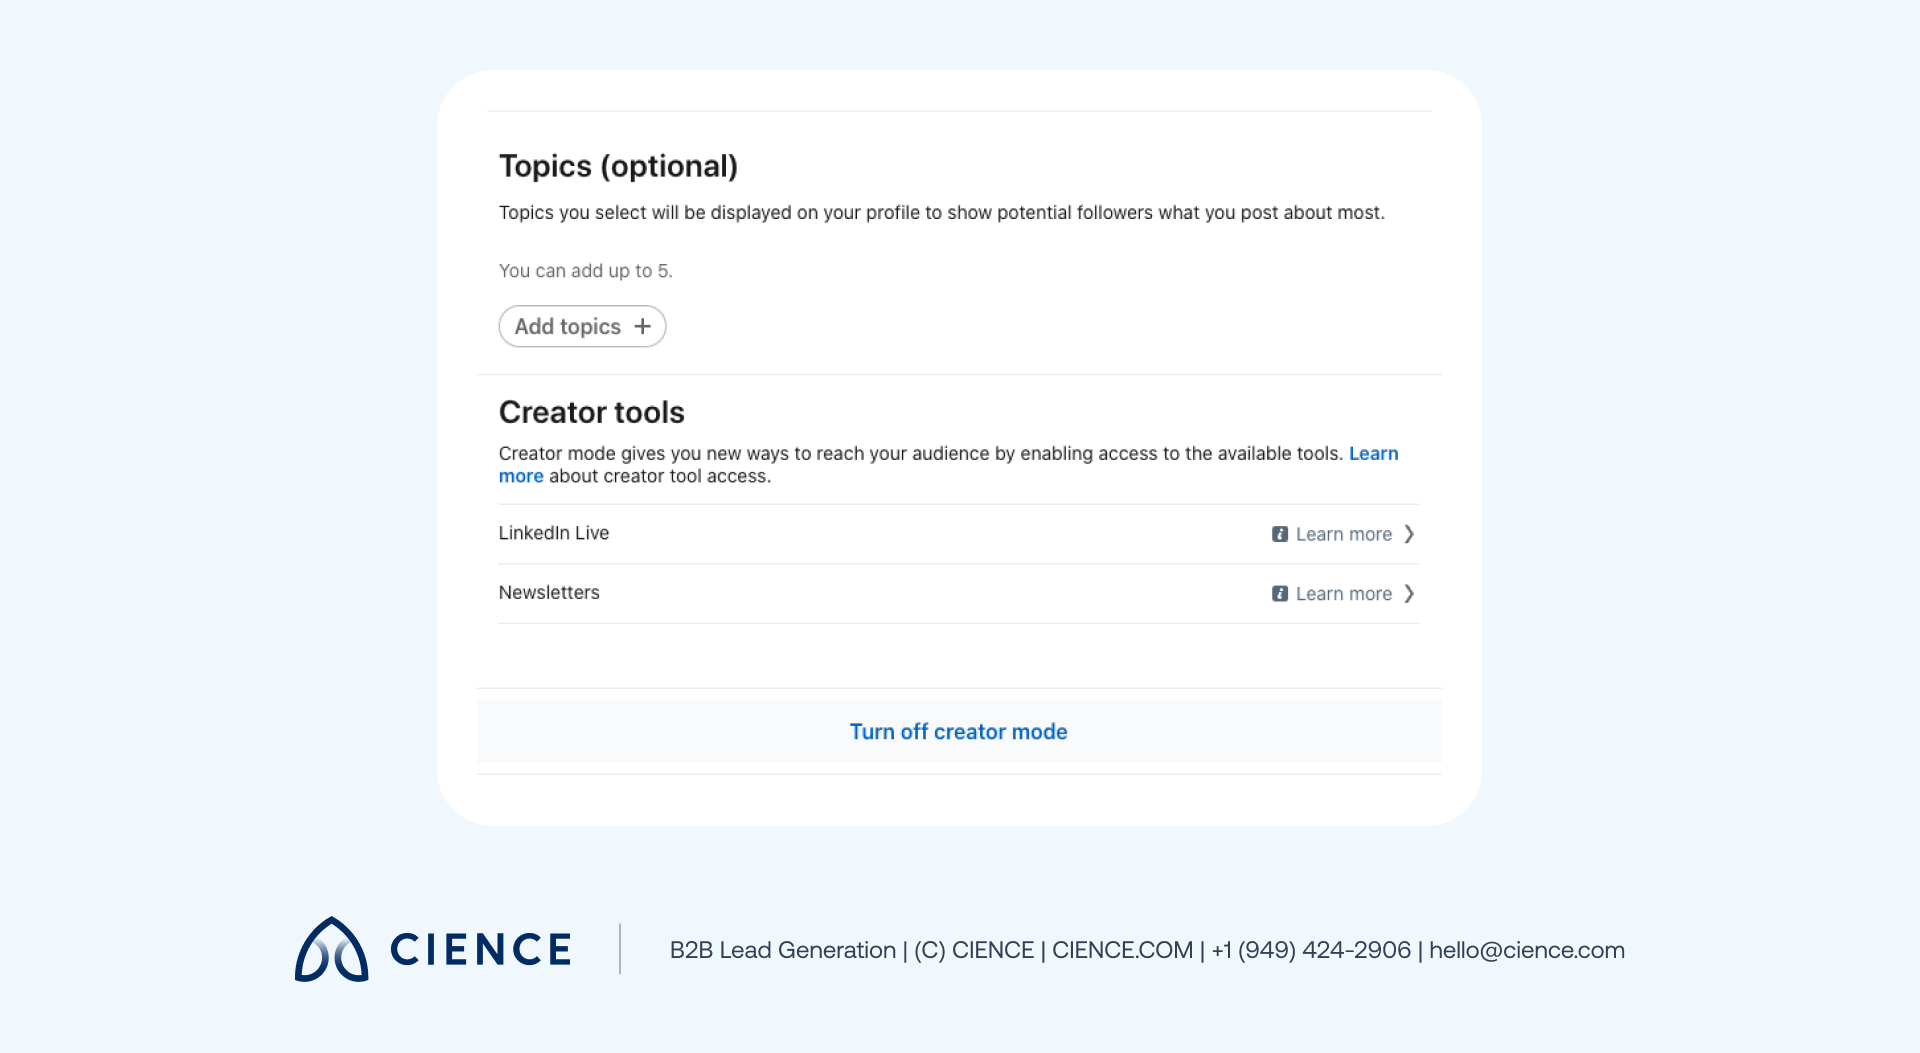Click the plus icon in Add topics
The width and height of the screenshot is (1920, 1053).
coord(642,327)
